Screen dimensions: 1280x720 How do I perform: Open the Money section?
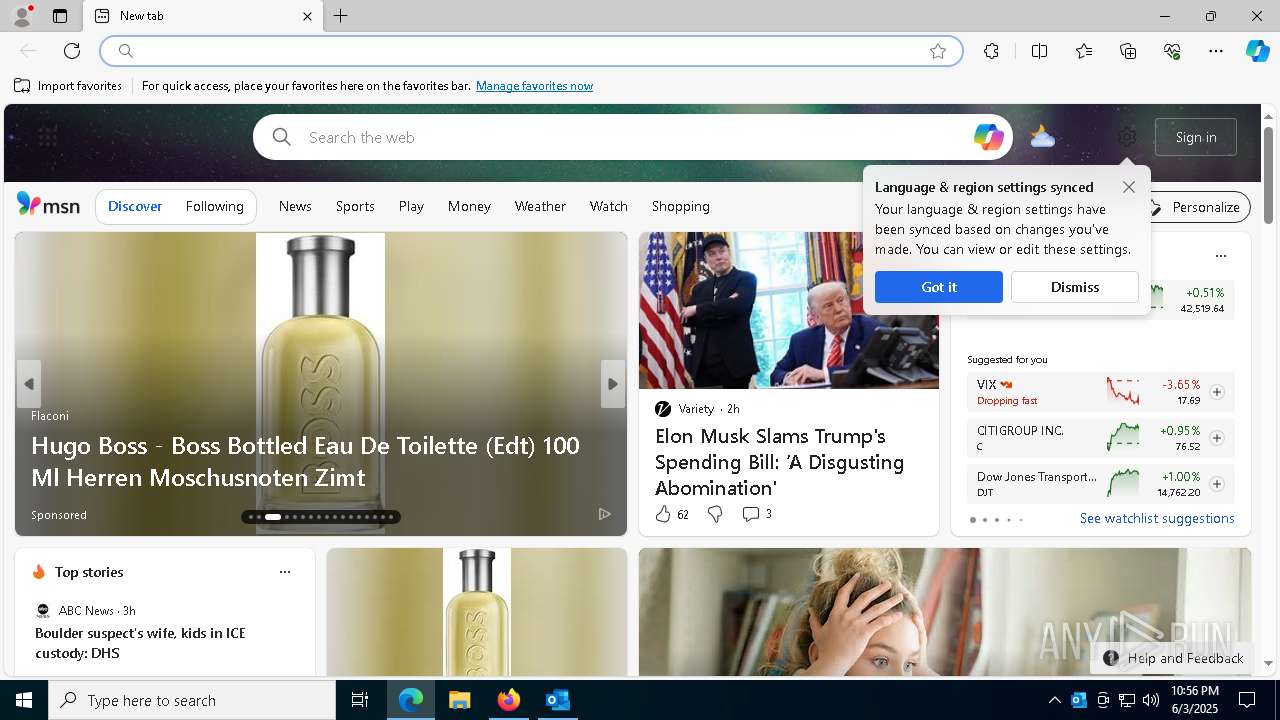(x=469, y=206)
